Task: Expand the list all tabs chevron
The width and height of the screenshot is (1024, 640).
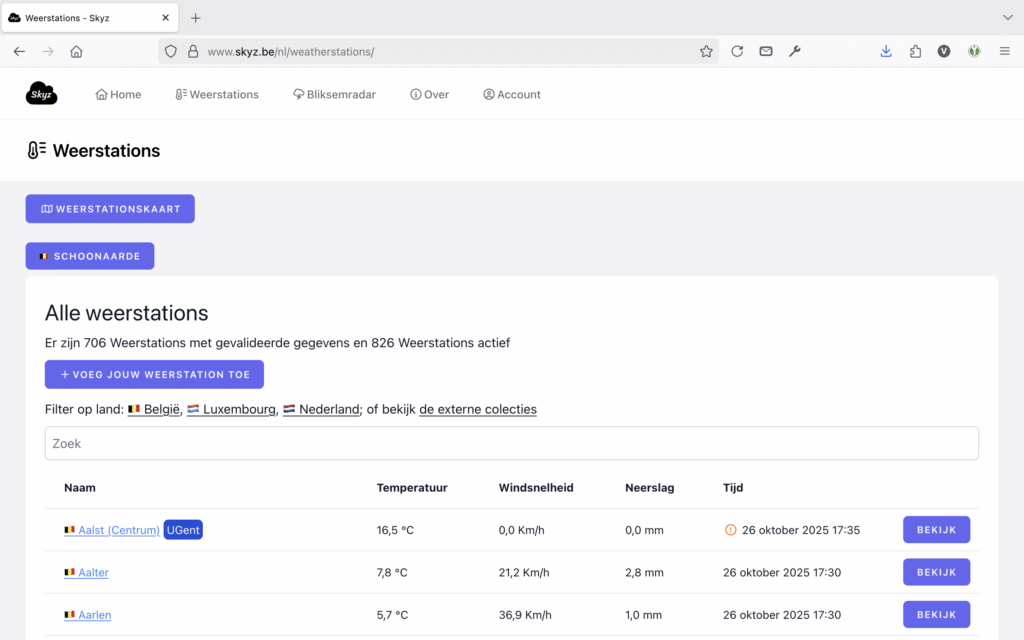Action: (1007, 18)
